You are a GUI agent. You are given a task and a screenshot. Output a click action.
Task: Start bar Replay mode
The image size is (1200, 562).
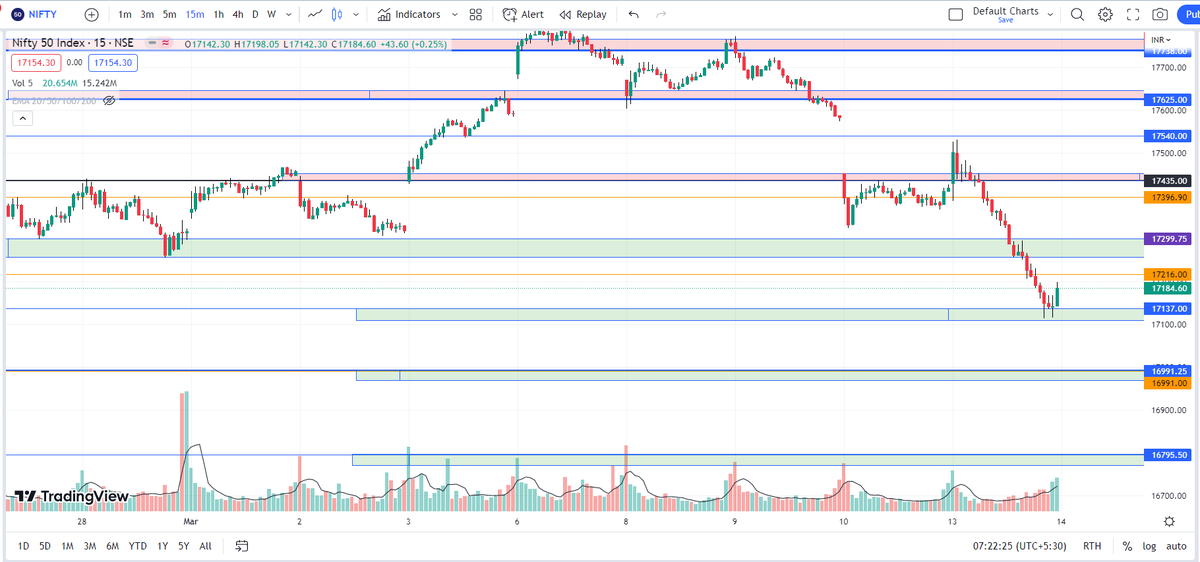click(x=583, y=14)
